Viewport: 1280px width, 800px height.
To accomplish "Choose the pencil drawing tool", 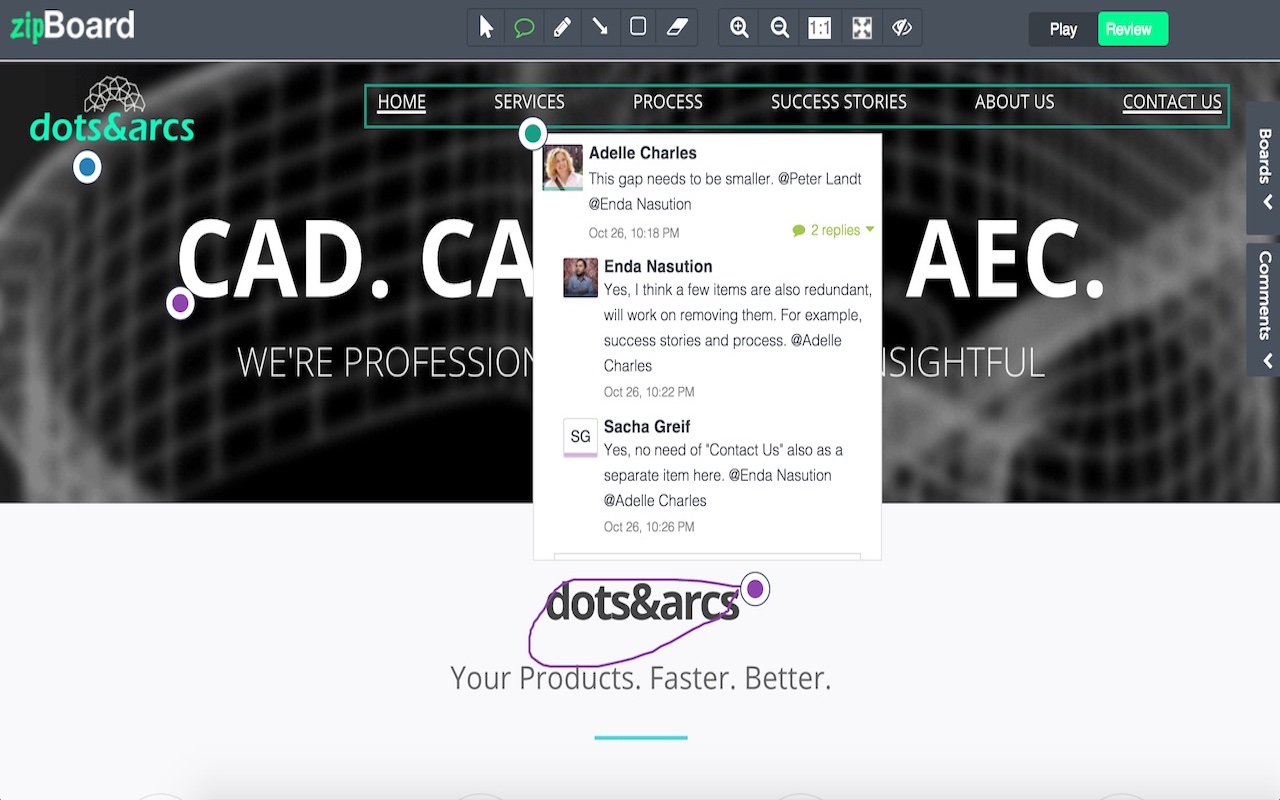I will pyautogui.click(x=562, y=28).
